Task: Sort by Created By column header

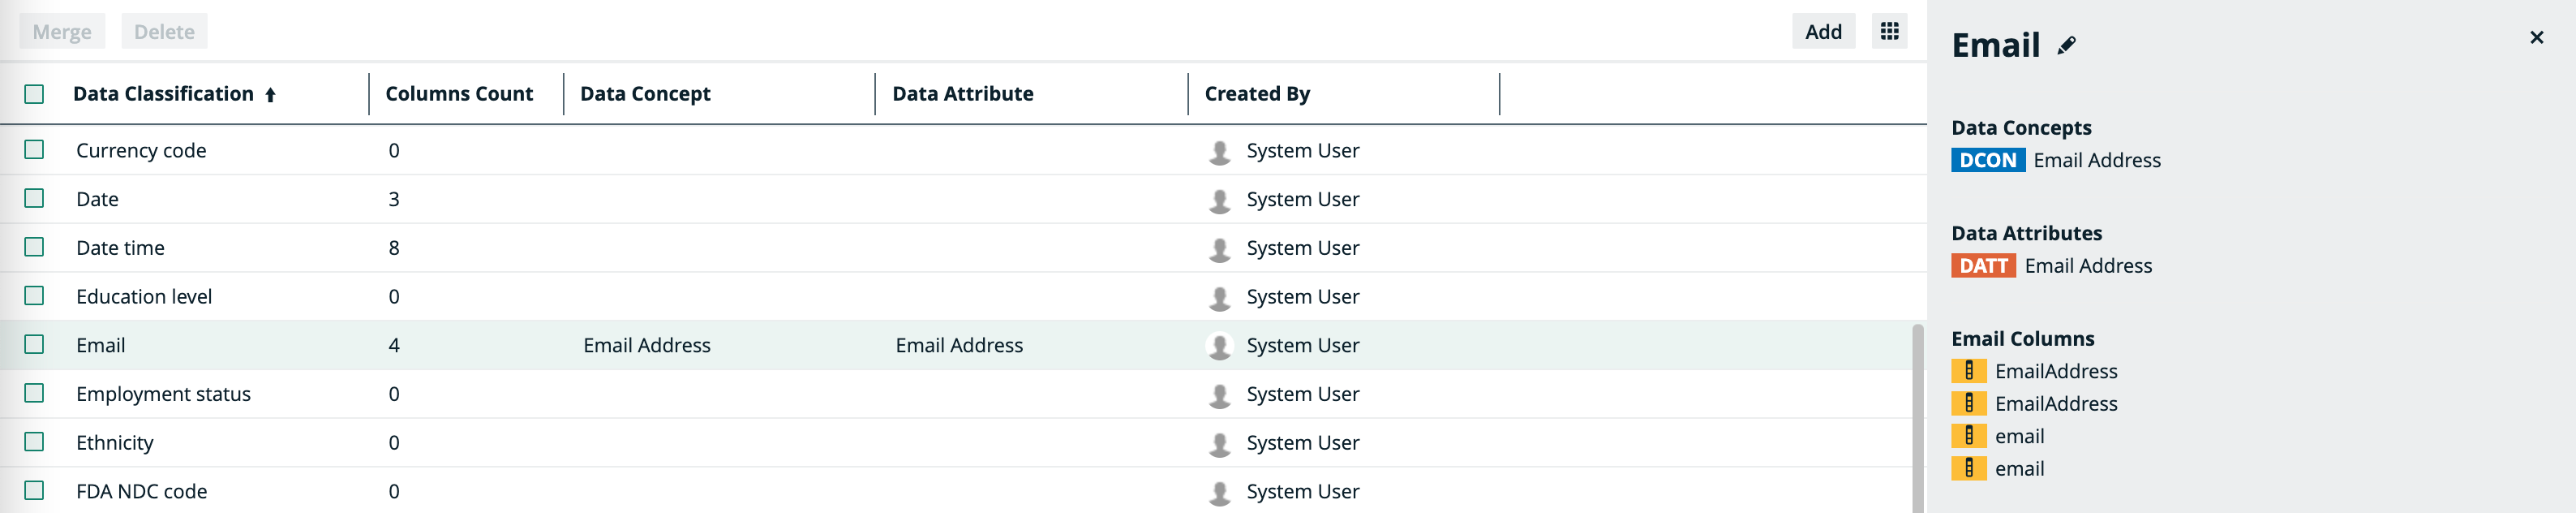Action: 1257,94
